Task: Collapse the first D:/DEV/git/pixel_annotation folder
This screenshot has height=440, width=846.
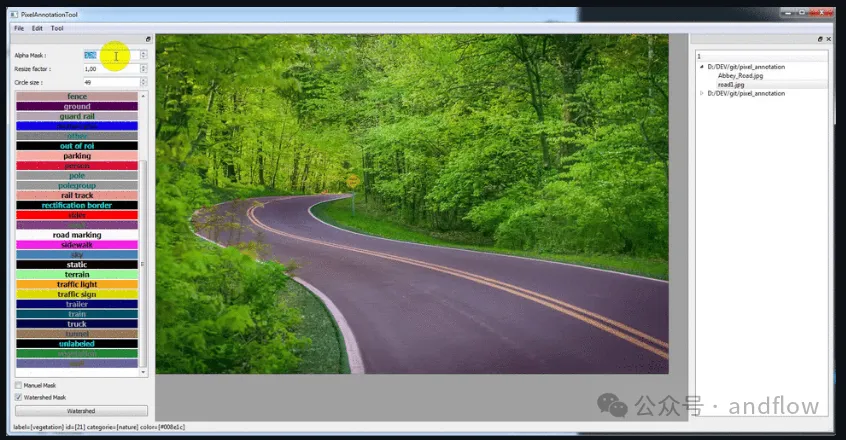Action: (x=701, y=67)
